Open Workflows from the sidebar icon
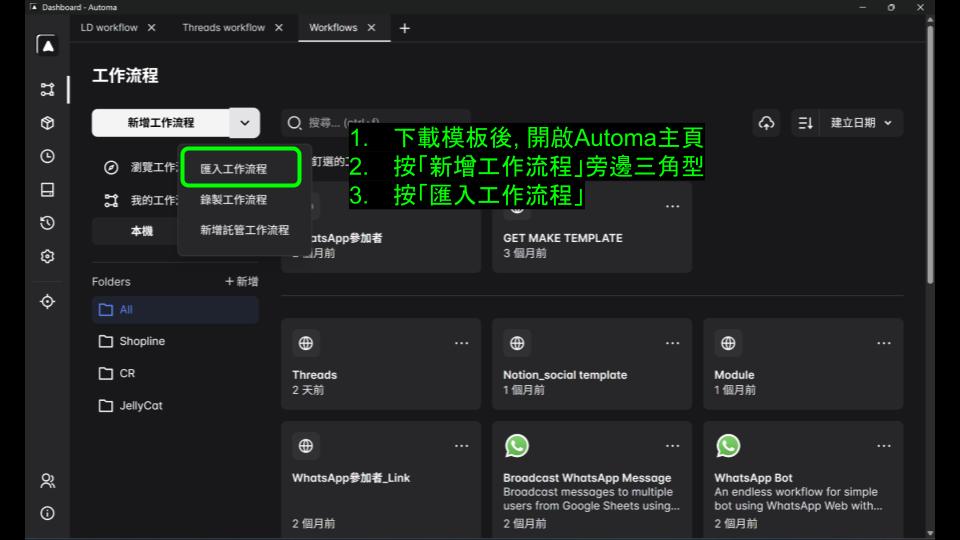Viewport: 960px width, 540px height. (47, 89)
